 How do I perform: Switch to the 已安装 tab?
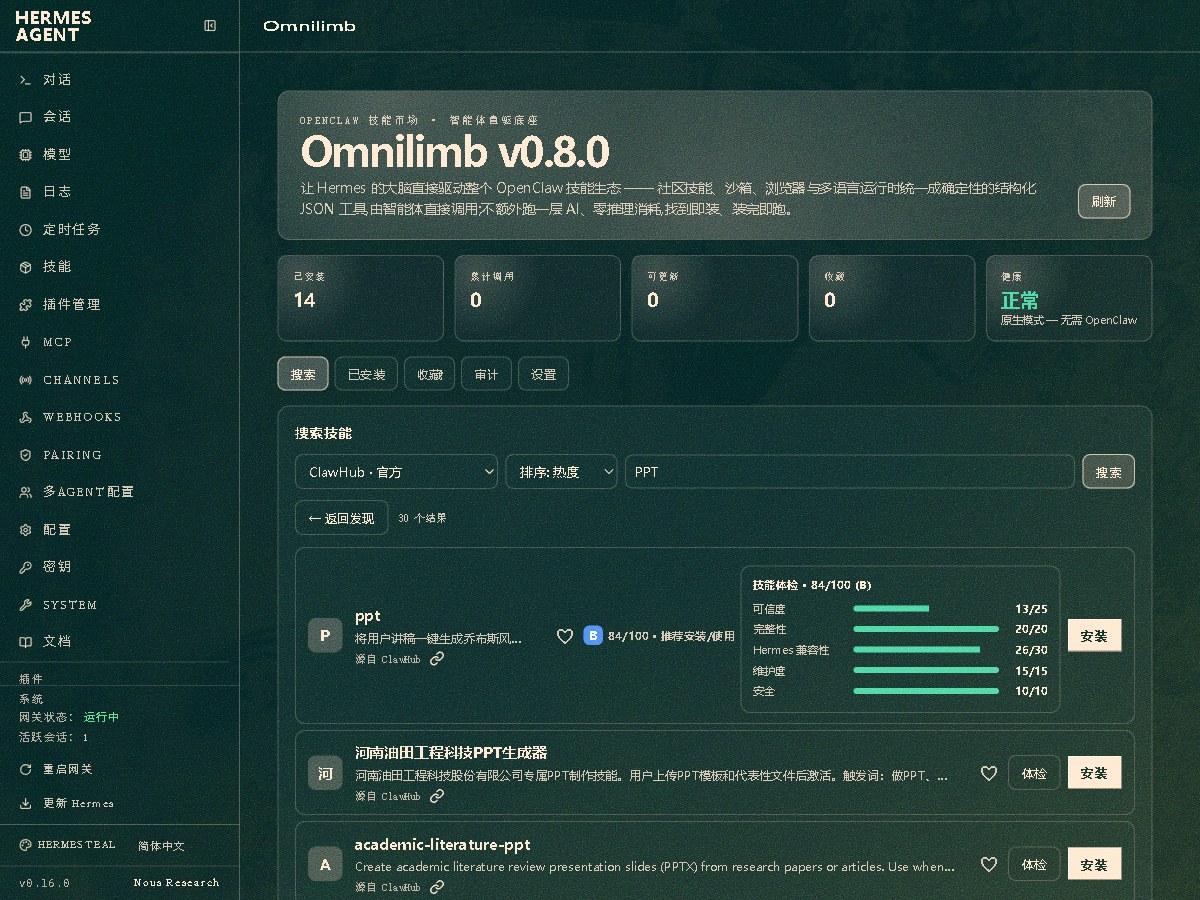366,374
